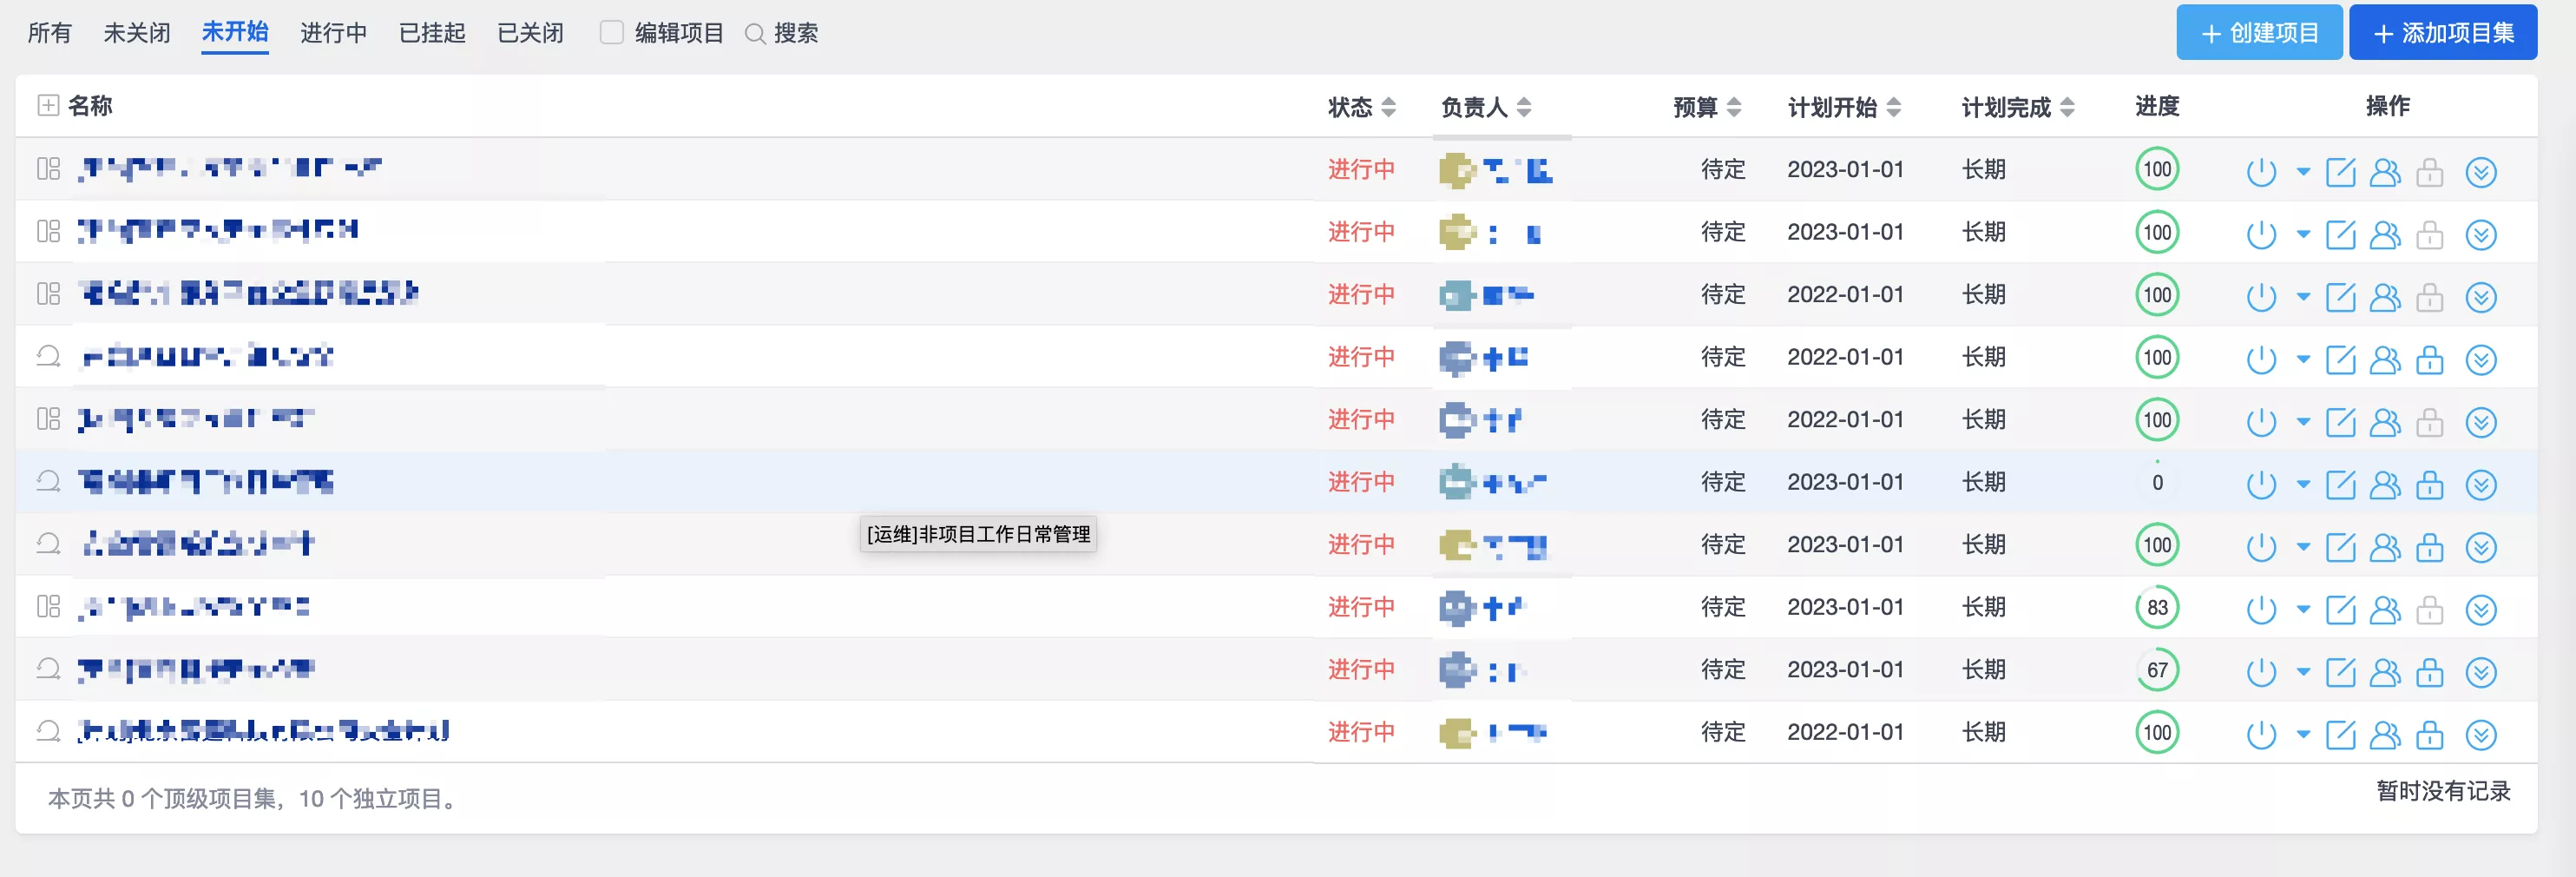Switch to the 进行中 tab
The width and height of the screenshot is (2576, 877).
(x=333, y=33)
